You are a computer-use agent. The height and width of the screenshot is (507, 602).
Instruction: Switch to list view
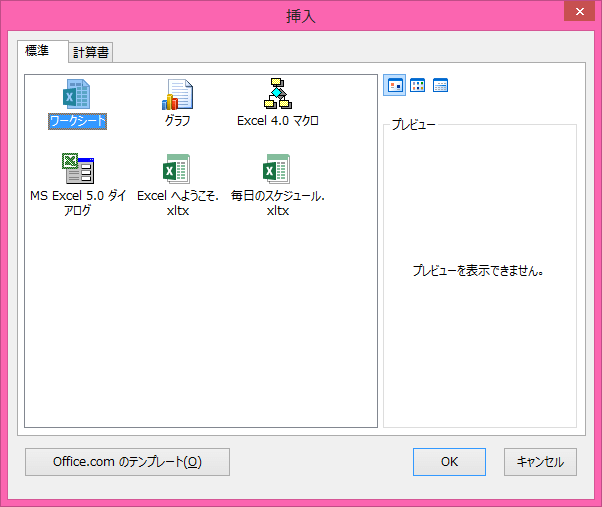point(417,85)
